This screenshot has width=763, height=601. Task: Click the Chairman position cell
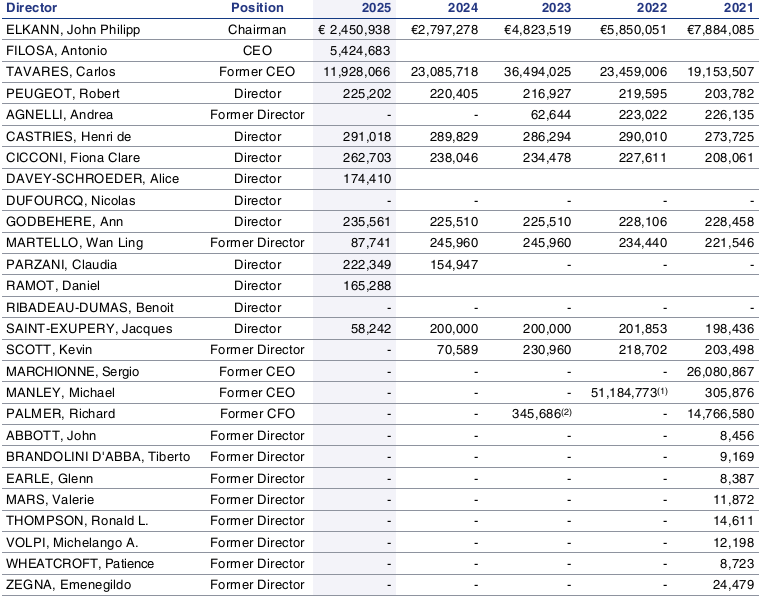point(257,29)
